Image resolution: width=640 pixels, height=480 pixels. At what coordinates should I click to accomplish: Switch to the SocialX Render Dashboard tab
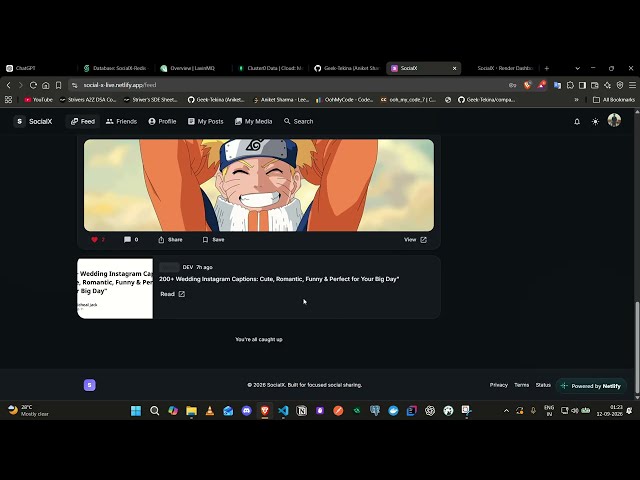pyautogui.click(x=504, y=68)
